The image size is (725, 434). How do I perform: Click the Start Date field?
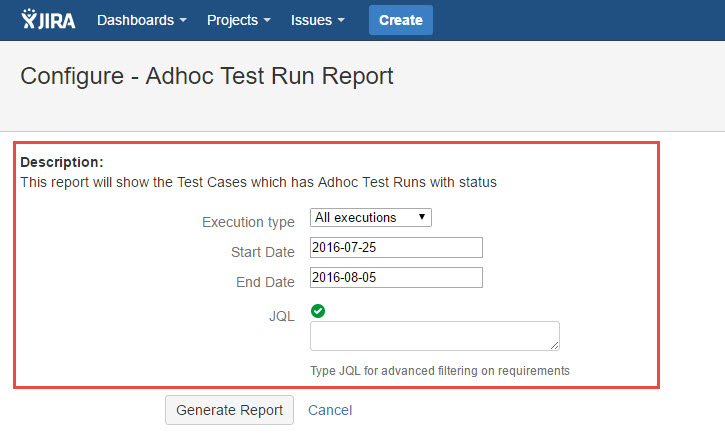pos(396,248)
